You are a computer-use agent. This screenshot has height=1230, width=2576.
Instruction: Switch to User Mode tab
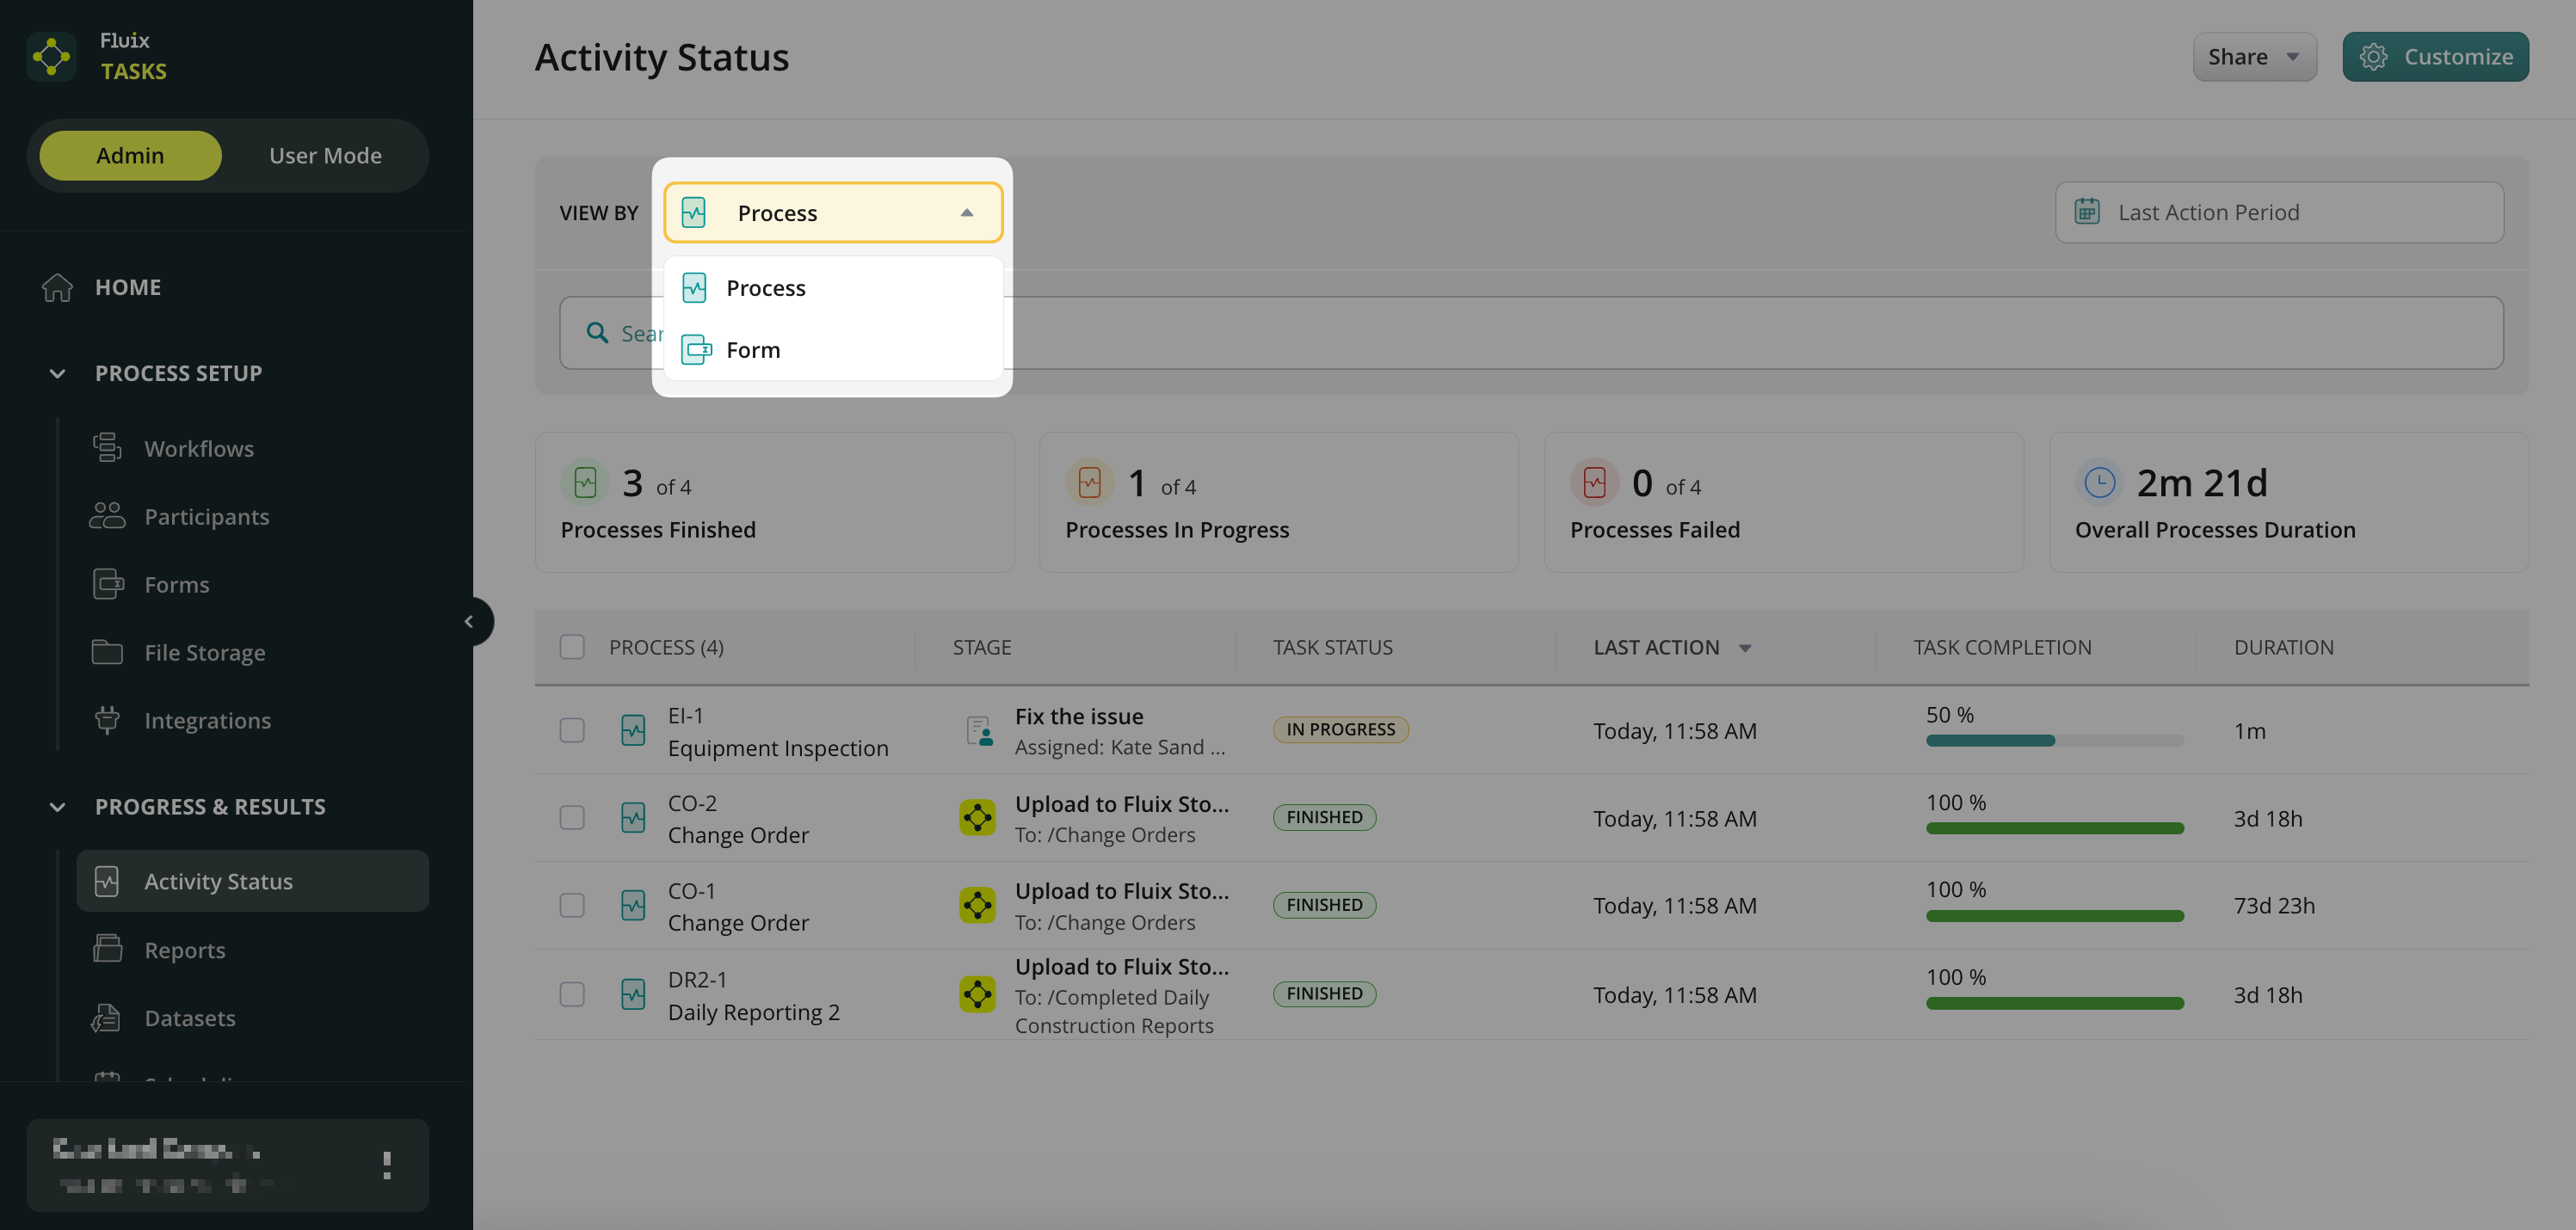pos(325,156)
